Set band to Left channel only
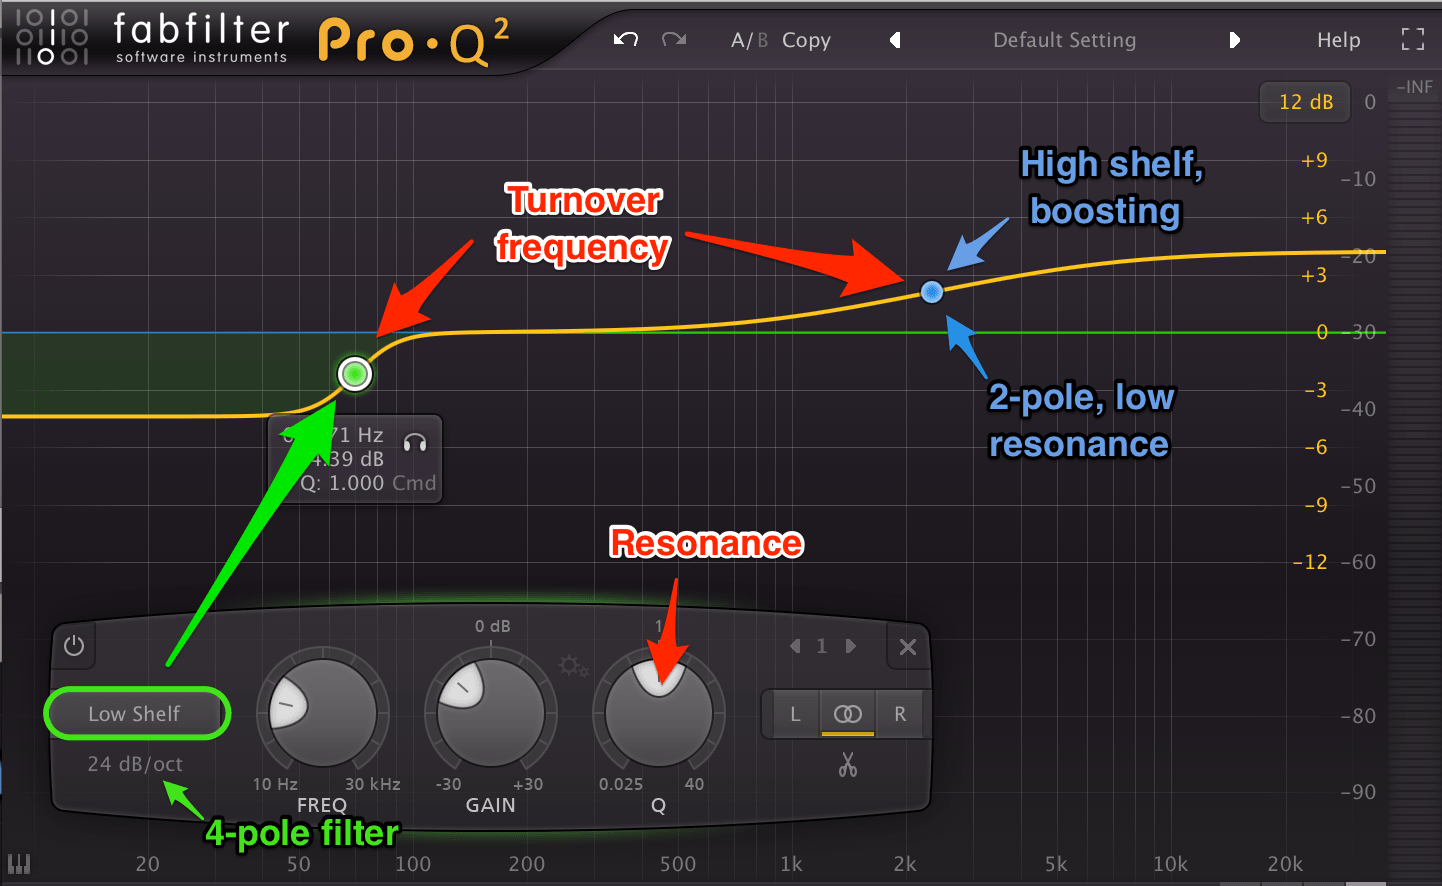The height and width of the screenshot is (886, 1442). (795, 714)
